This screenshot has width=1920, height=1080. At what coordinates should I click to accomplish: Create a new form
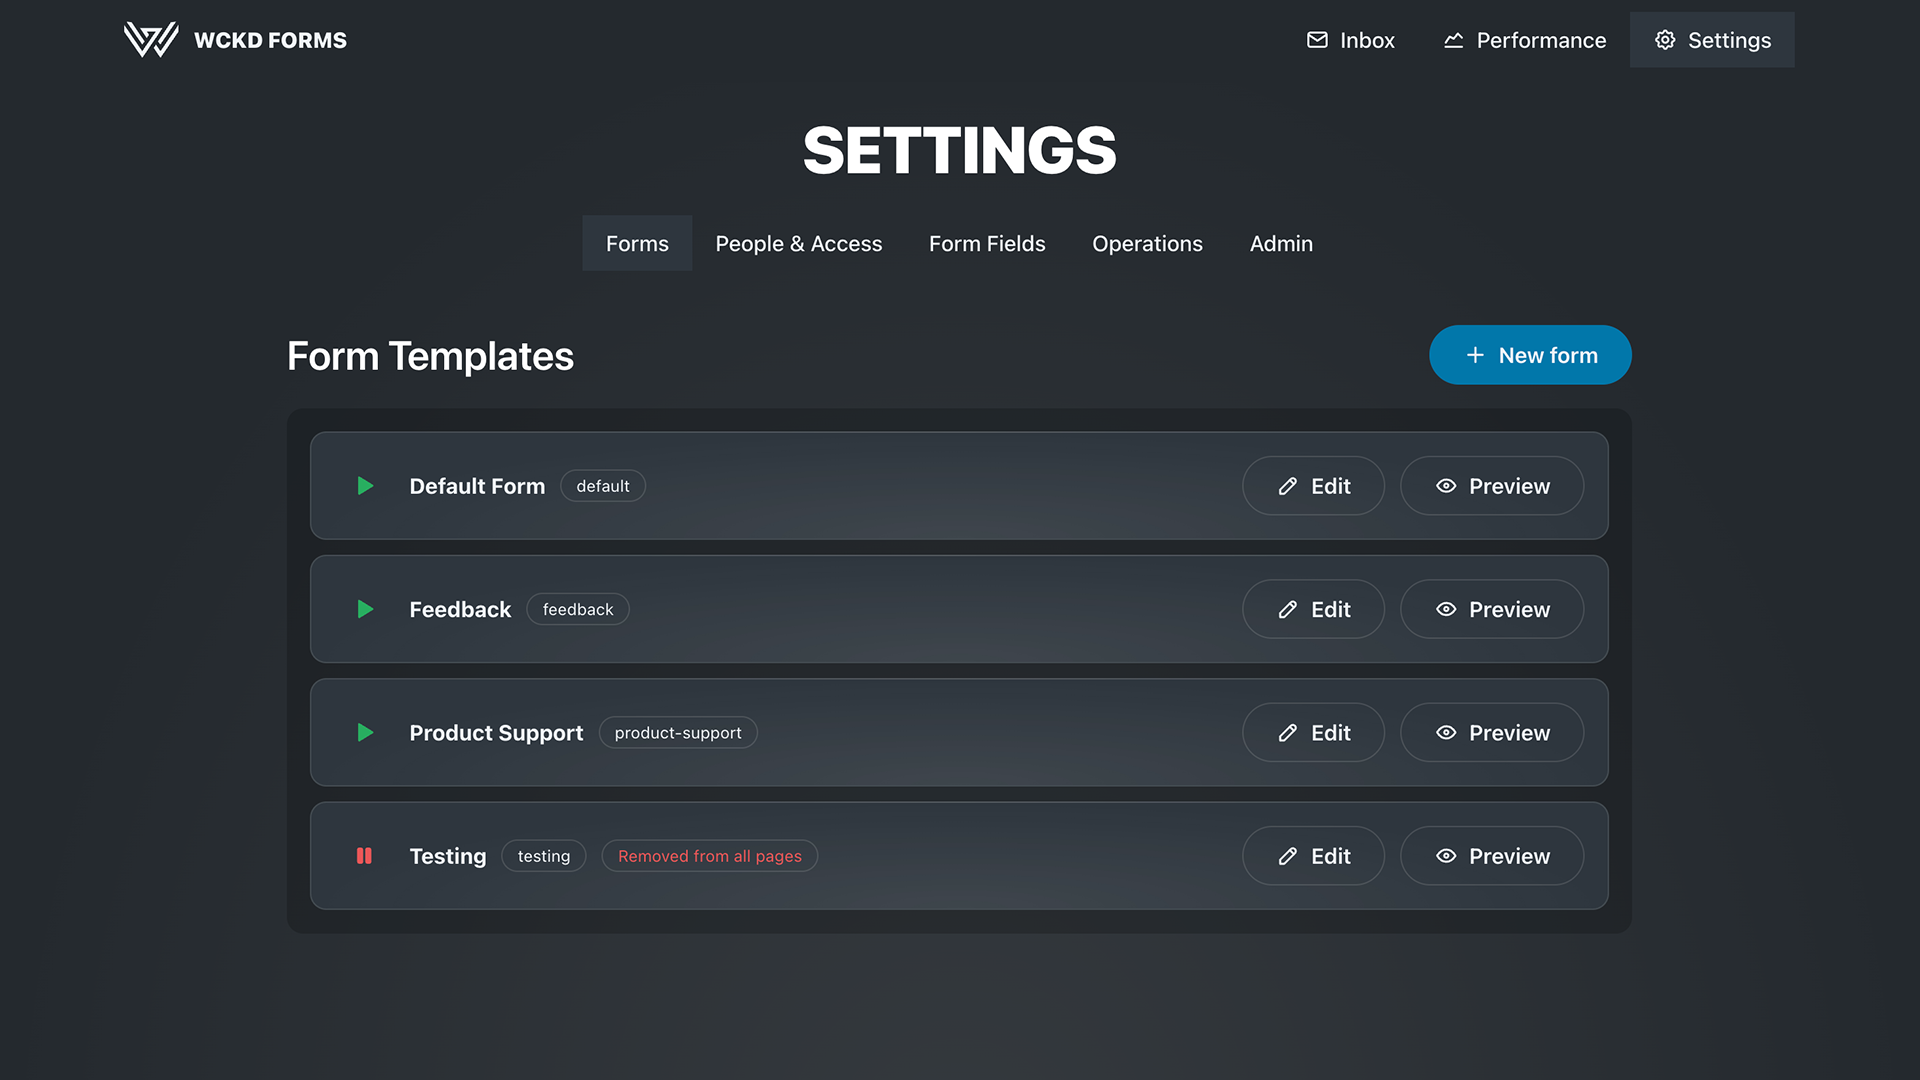pos(1530,355)
